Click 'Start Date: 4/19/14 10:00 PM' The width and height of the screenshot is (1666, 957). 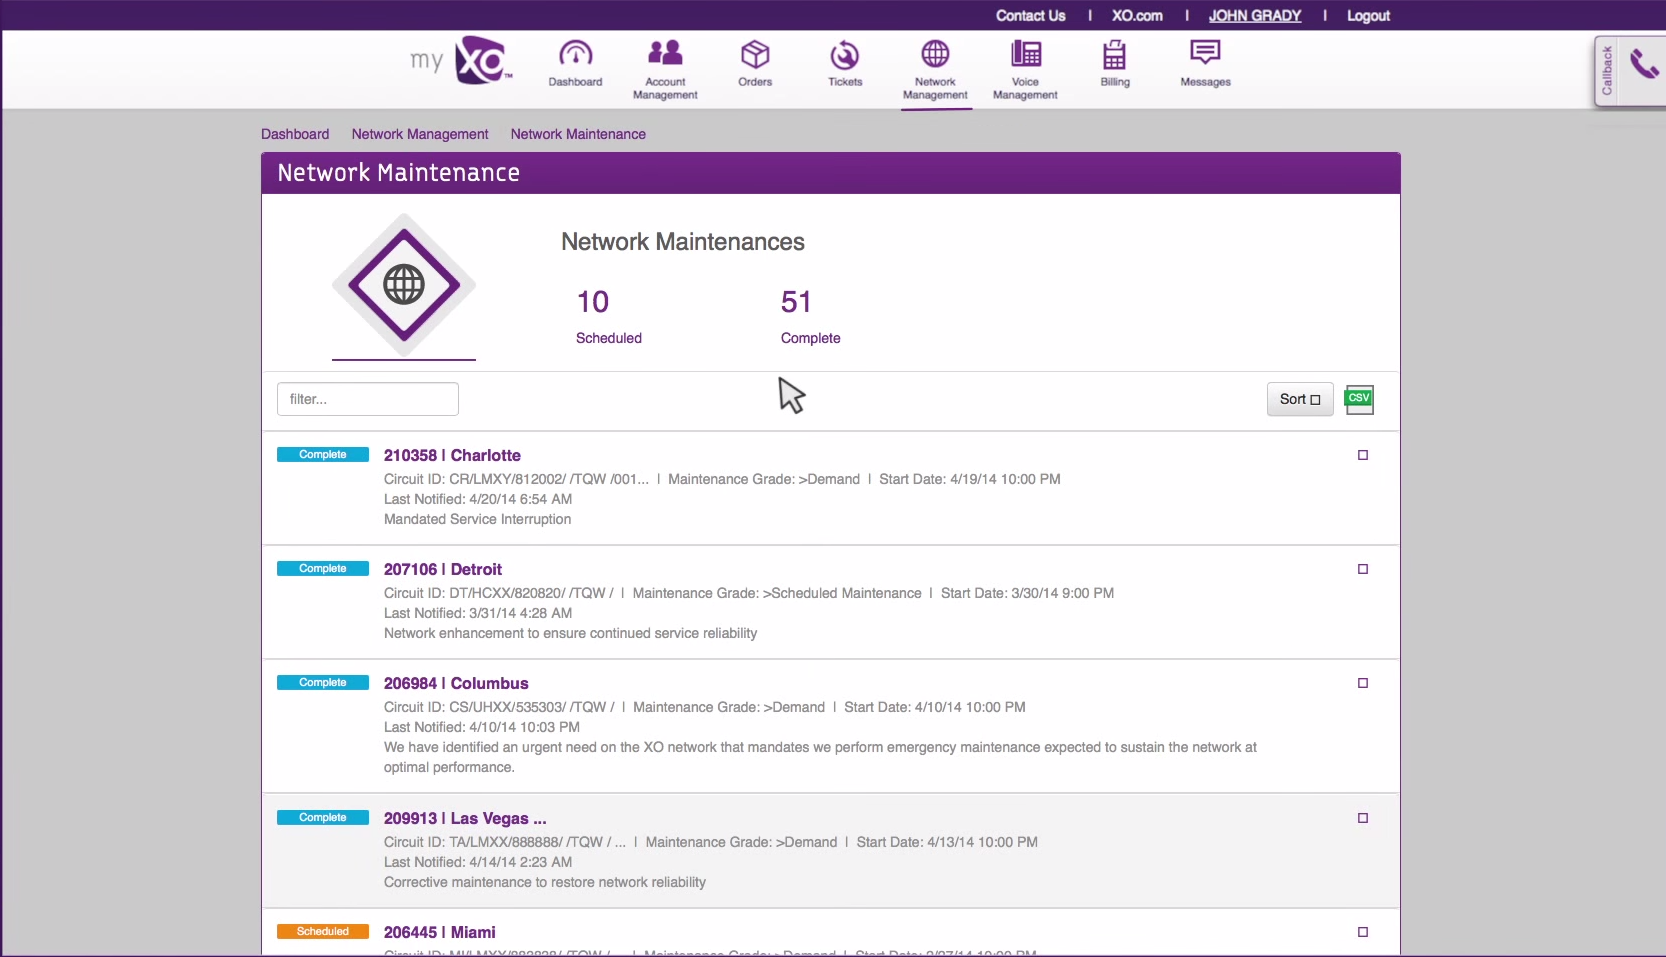point(970,479)
